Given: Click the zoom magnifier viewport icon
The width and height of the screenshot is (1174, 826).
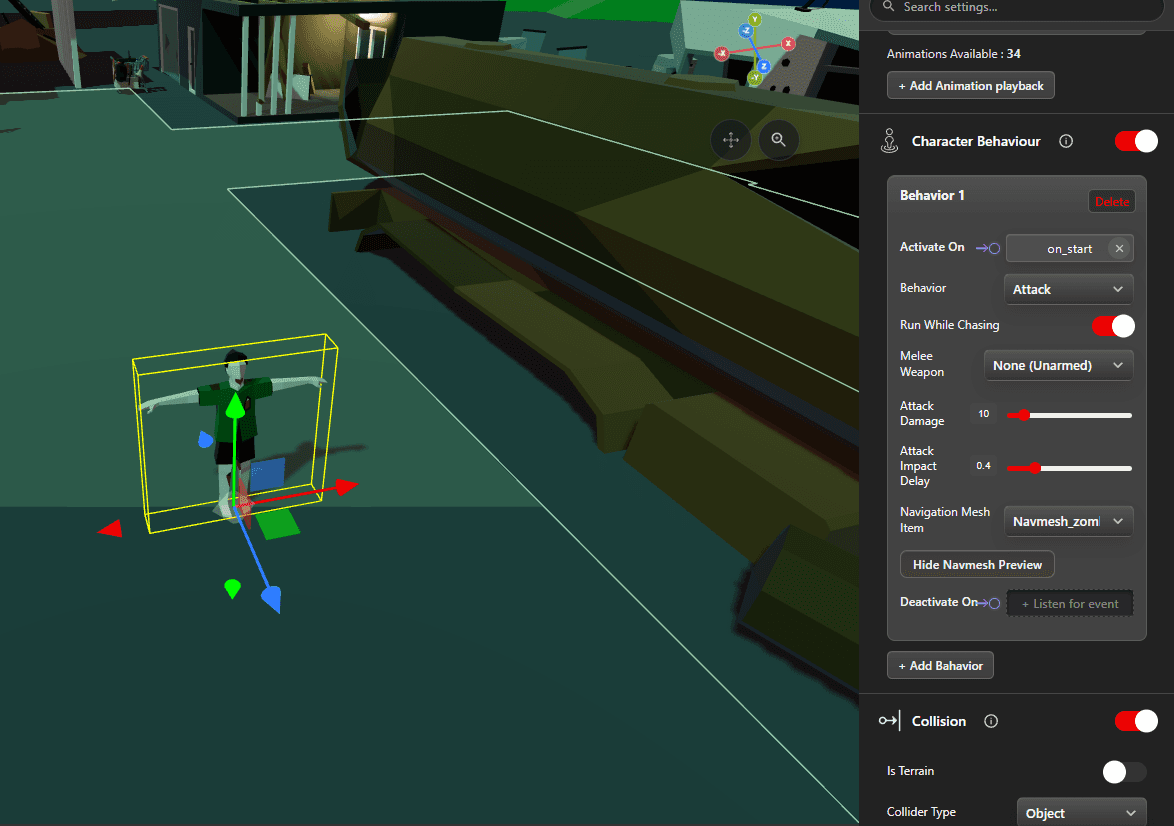Looking at the screenshot, I should (x=779, y=140).
